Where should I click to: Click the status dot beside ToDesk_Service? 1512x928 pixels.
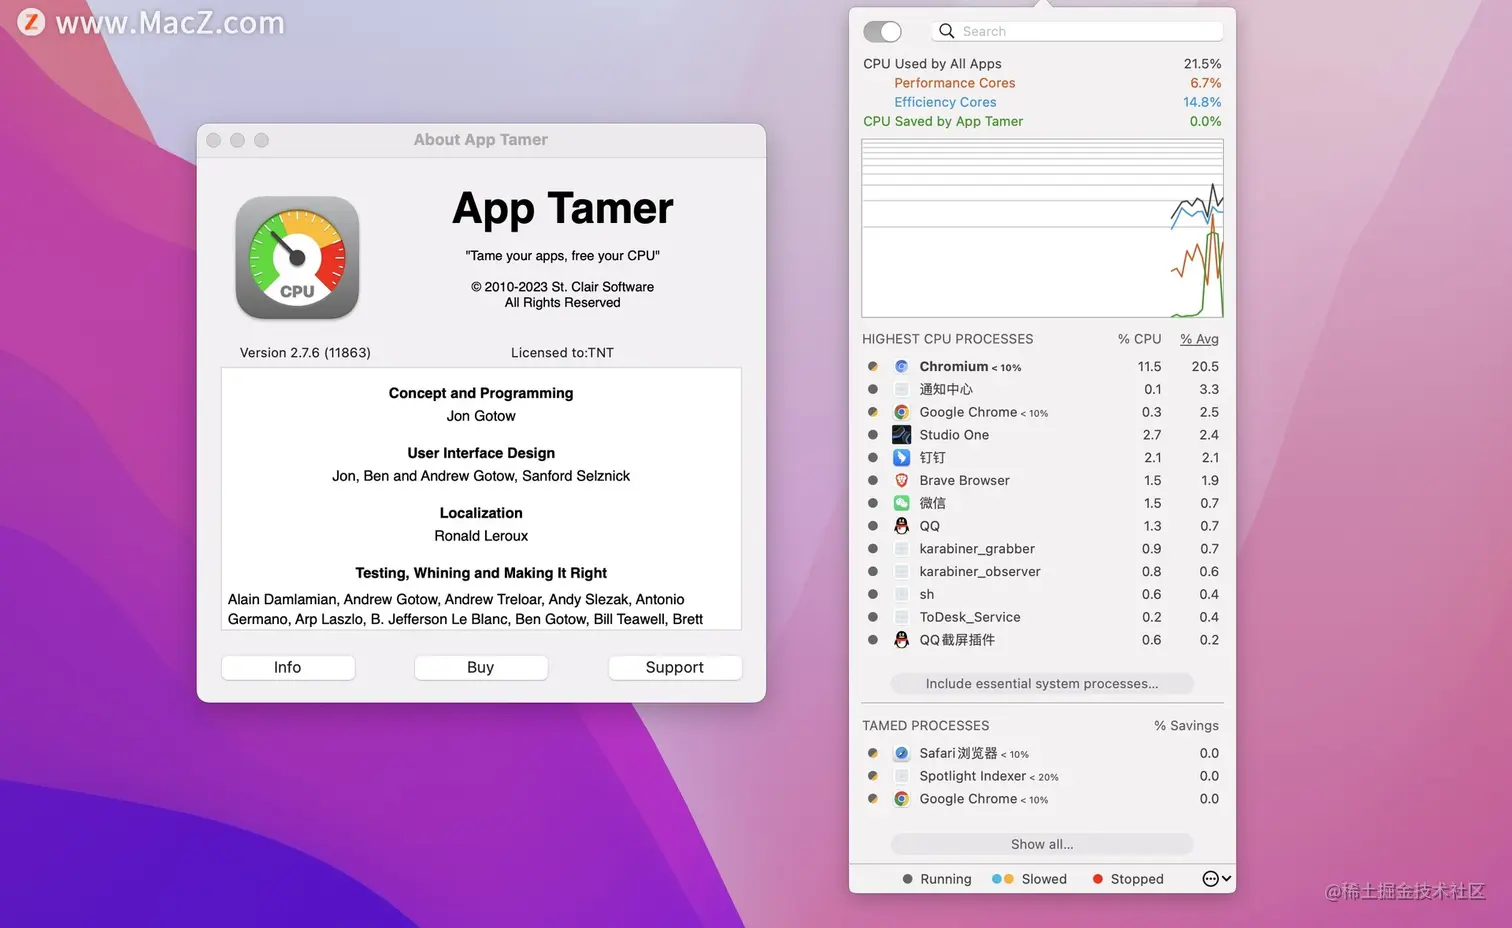coord(873,617)
